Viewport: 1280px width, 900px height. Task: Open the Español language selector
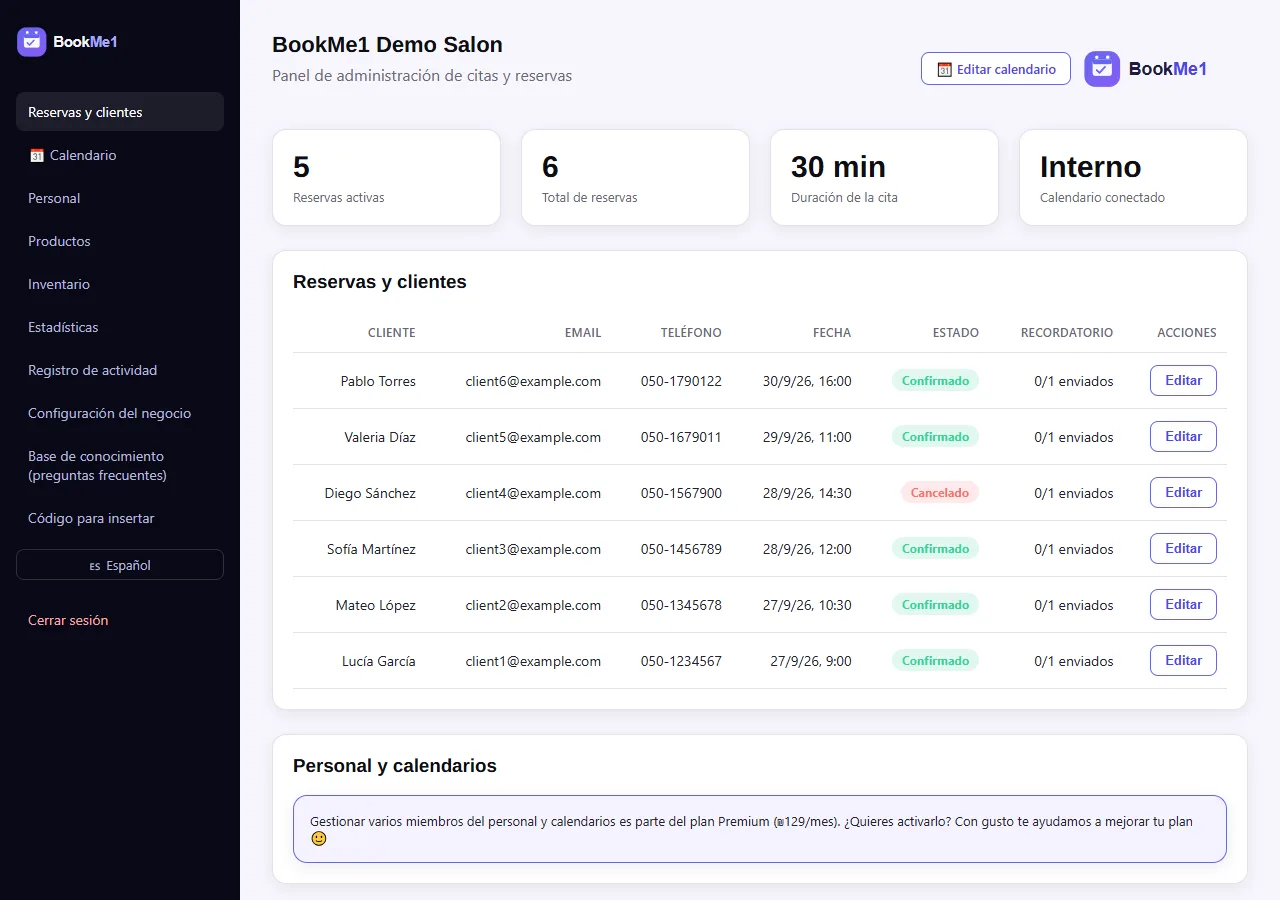click(120, 565)
